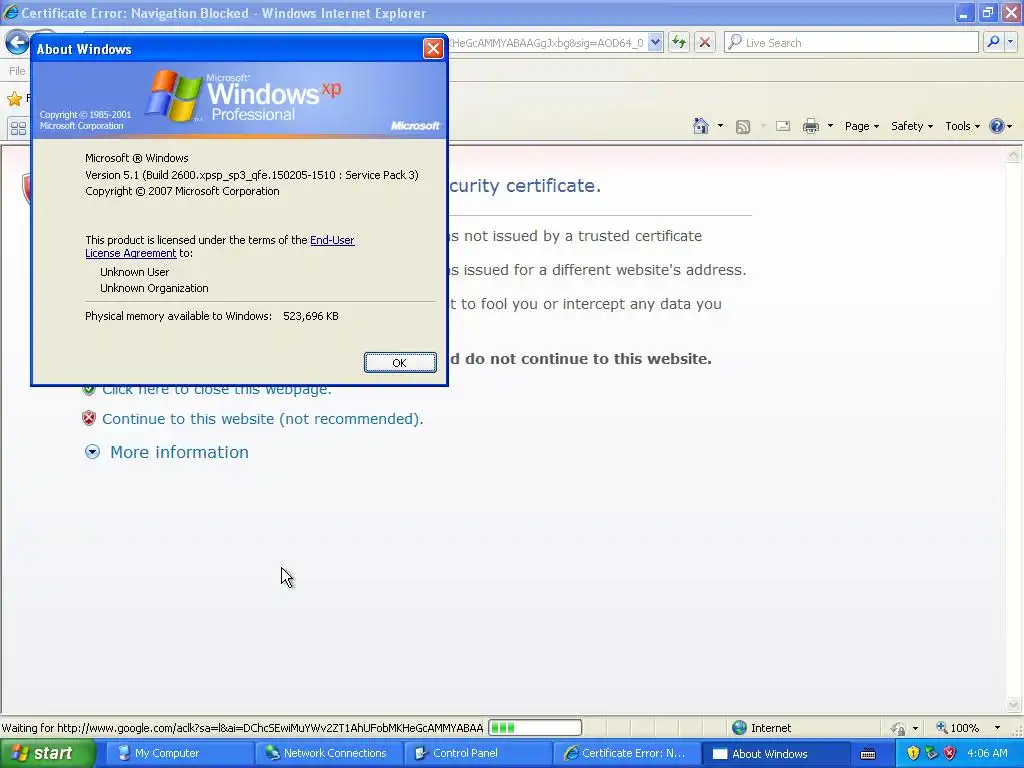Click the Service Pack 3 version line

click(252, 175)
